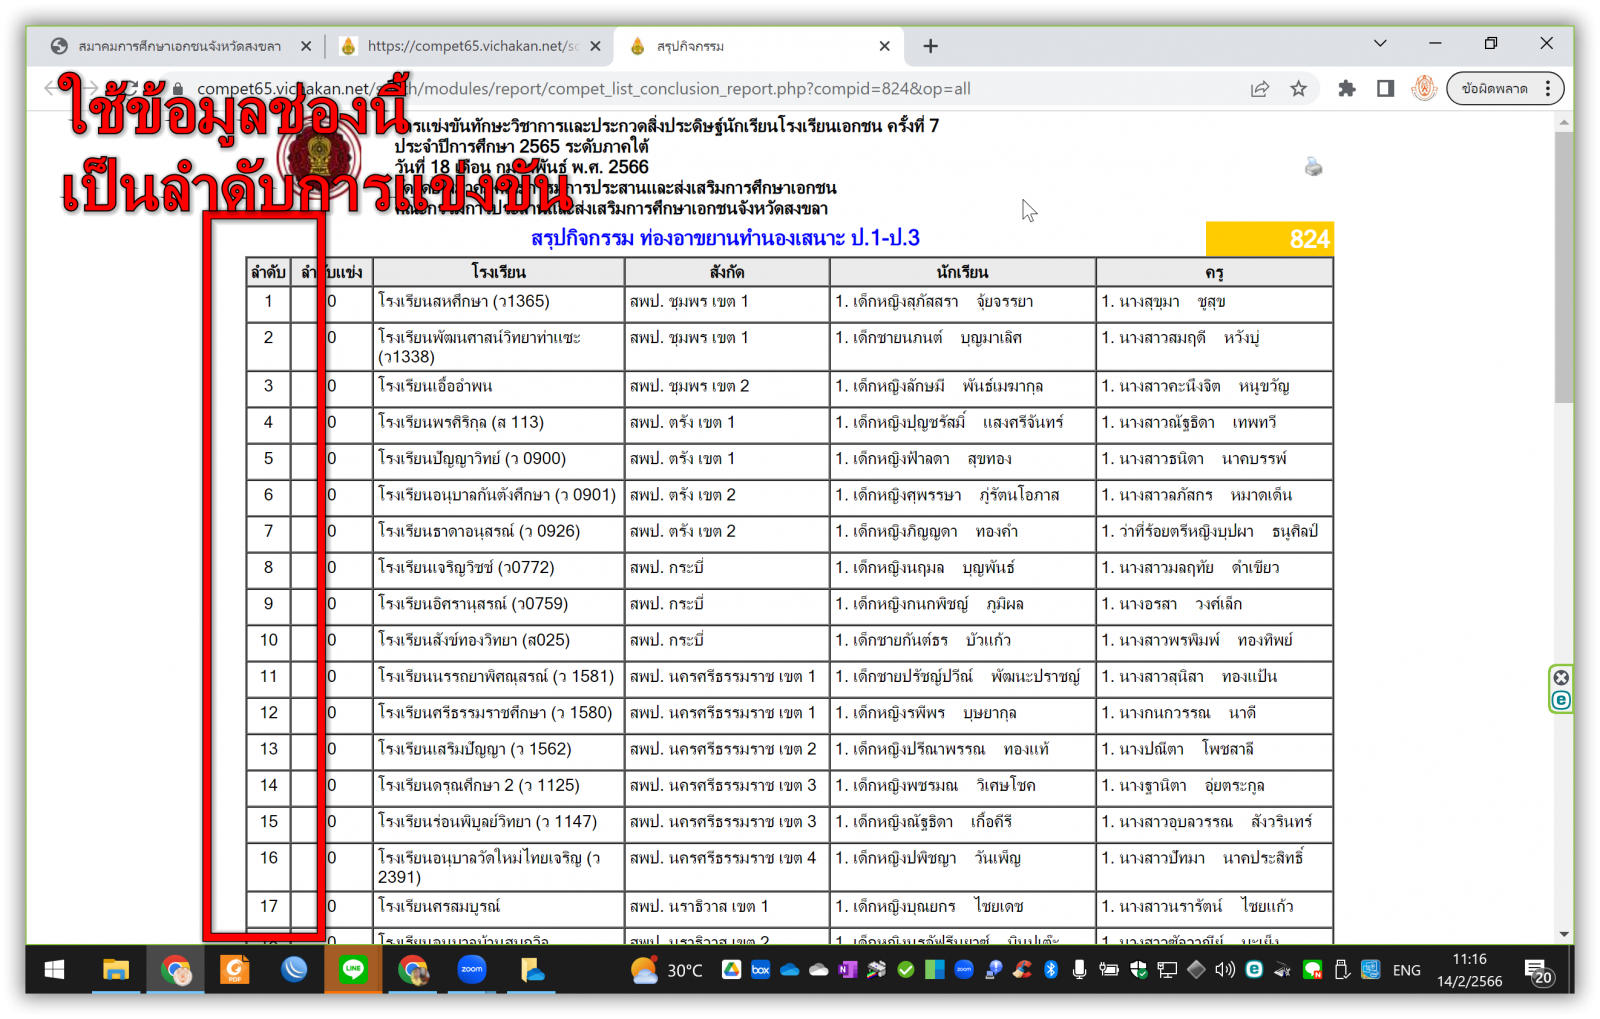
Task: Click the ข้อผิดพลาด error button
Action: click(x=1494, y=89)
